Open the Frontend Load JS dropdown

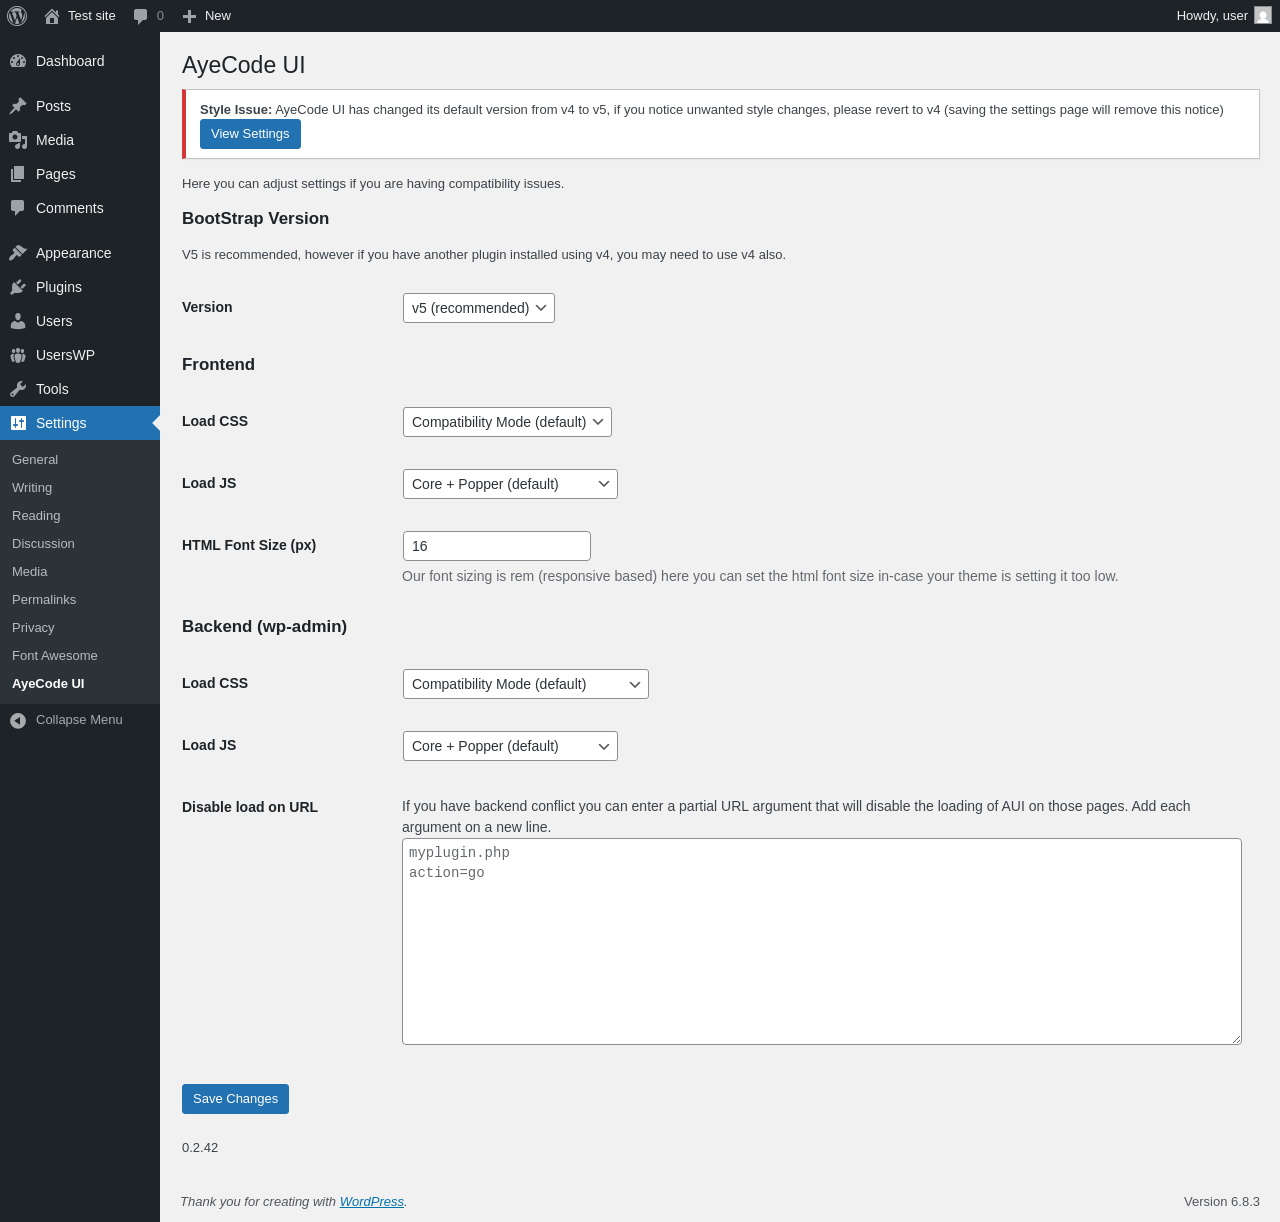coord(510,484)
